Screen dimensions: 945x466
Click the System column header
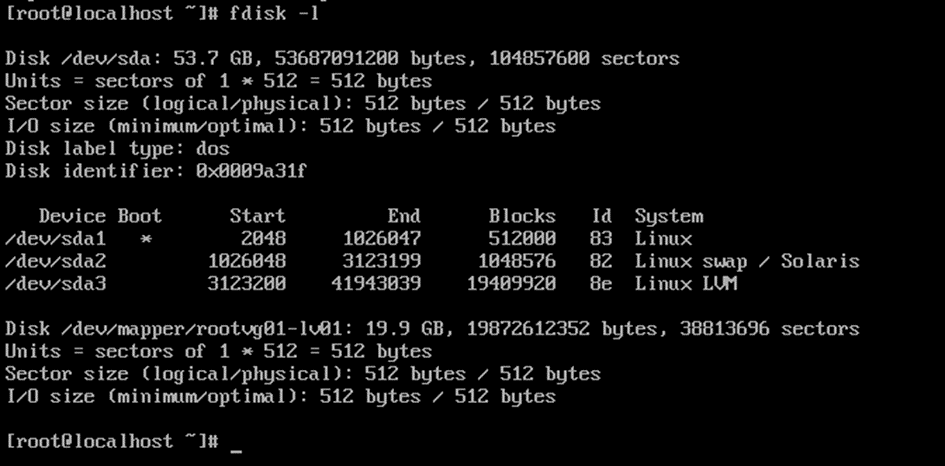tap(668, 216)
